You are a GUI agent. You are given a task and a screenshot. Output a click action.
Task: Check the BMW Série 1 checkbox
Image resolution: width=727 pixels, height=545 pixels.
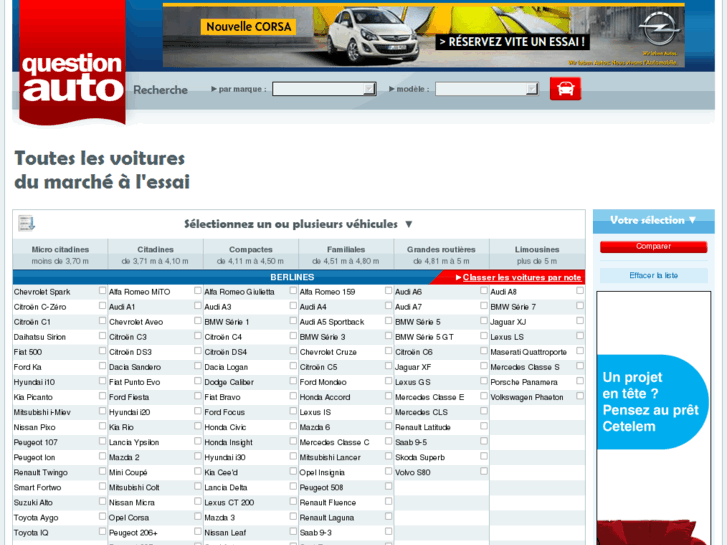pyautogui.click(x=293, y=321)
